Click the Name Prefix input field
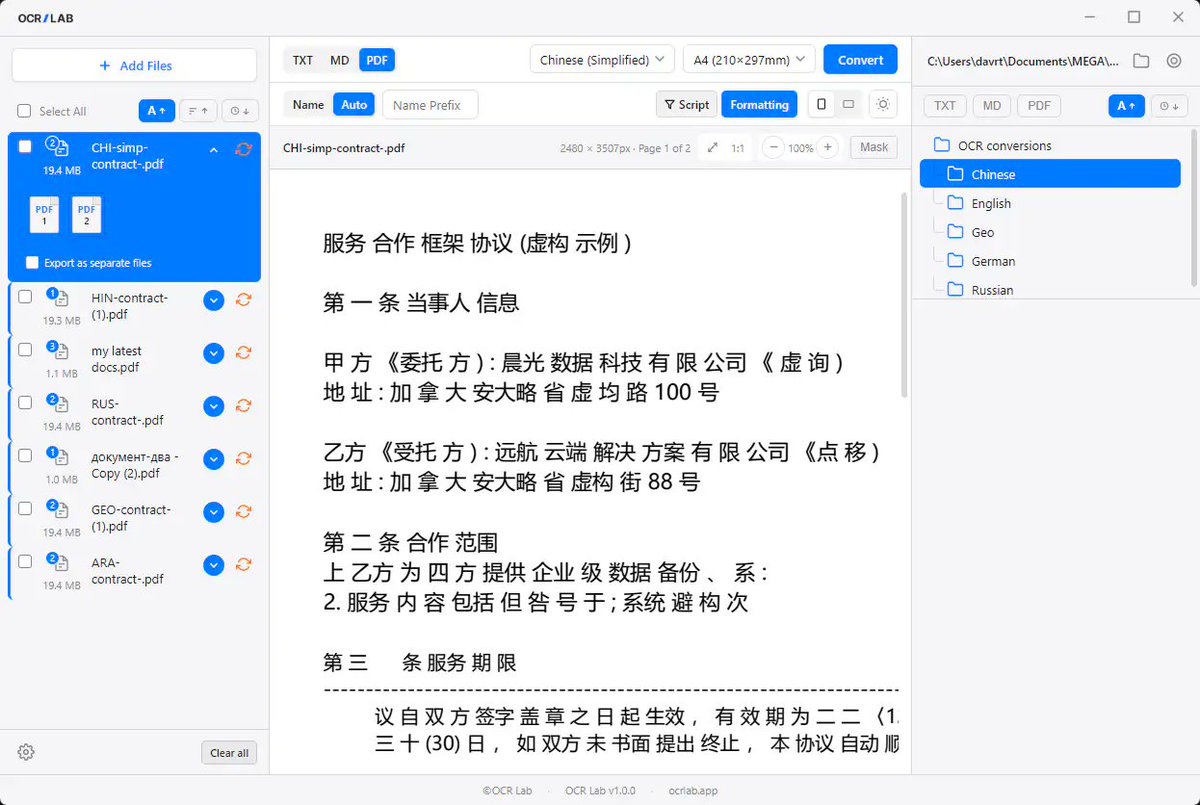Viewport: 1200px width, 805px height. (430, 105)
